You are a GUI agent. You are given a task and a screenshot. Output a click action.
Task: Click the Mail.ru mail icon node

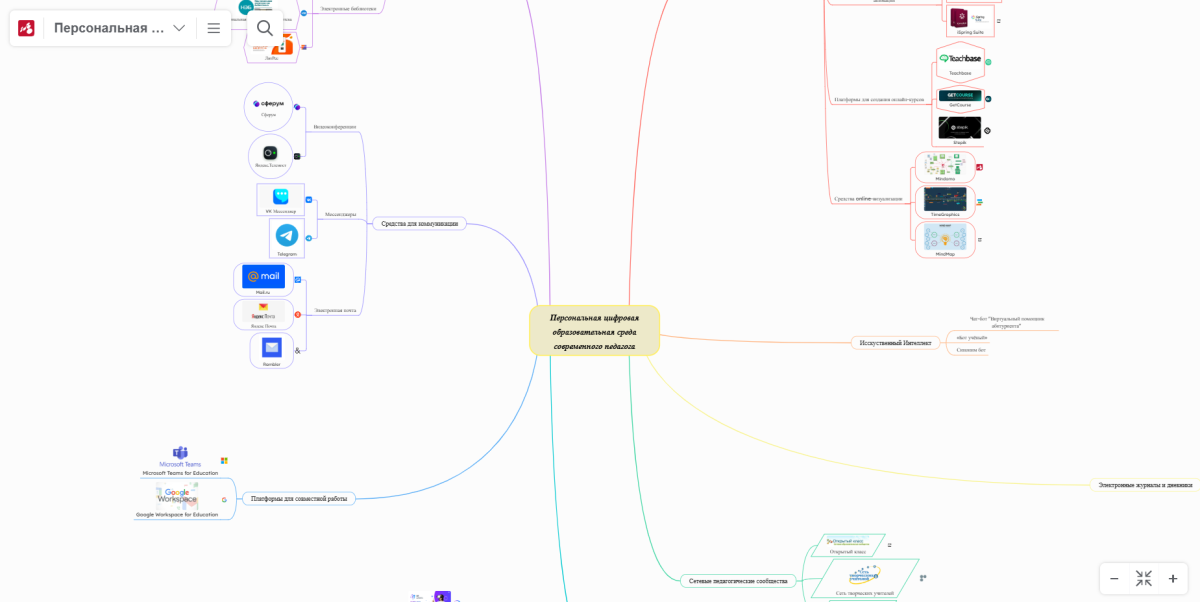pyautogui.click(x=262, y=277)
